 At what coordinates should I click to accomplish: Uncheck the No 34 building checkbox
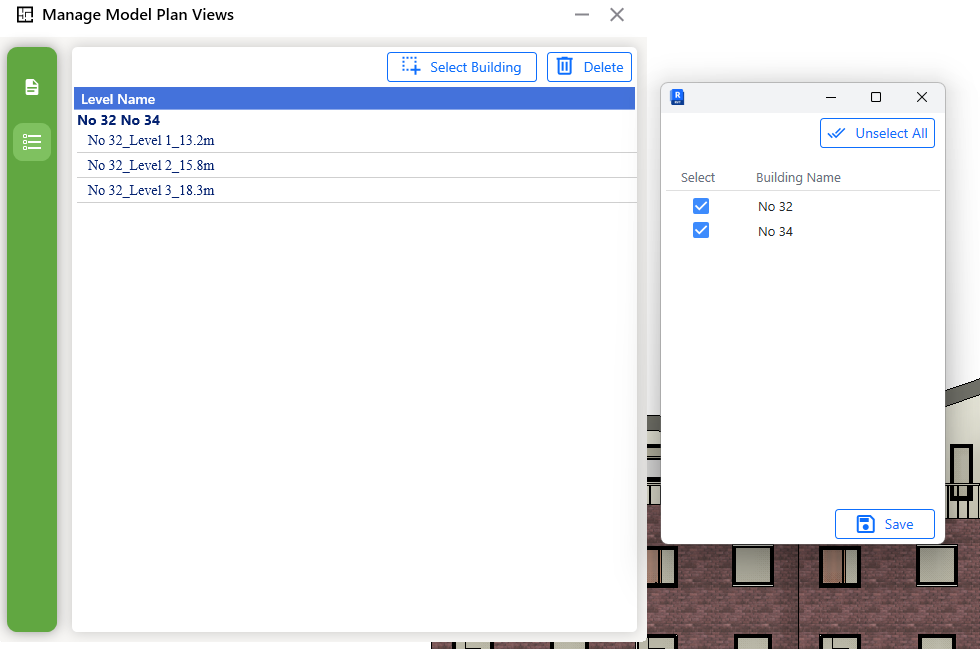pyautogui.click(x=701, y=231)
